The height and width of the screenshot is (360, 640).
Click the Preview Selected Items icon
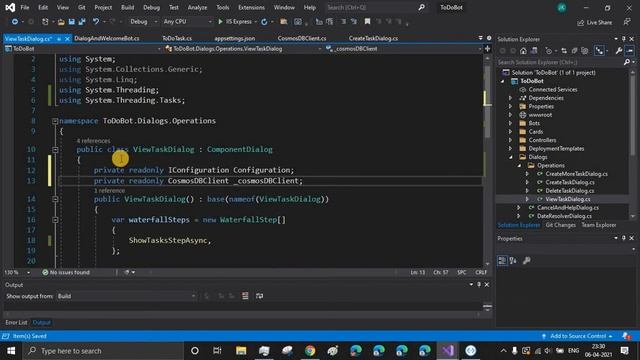click(630, 51)
